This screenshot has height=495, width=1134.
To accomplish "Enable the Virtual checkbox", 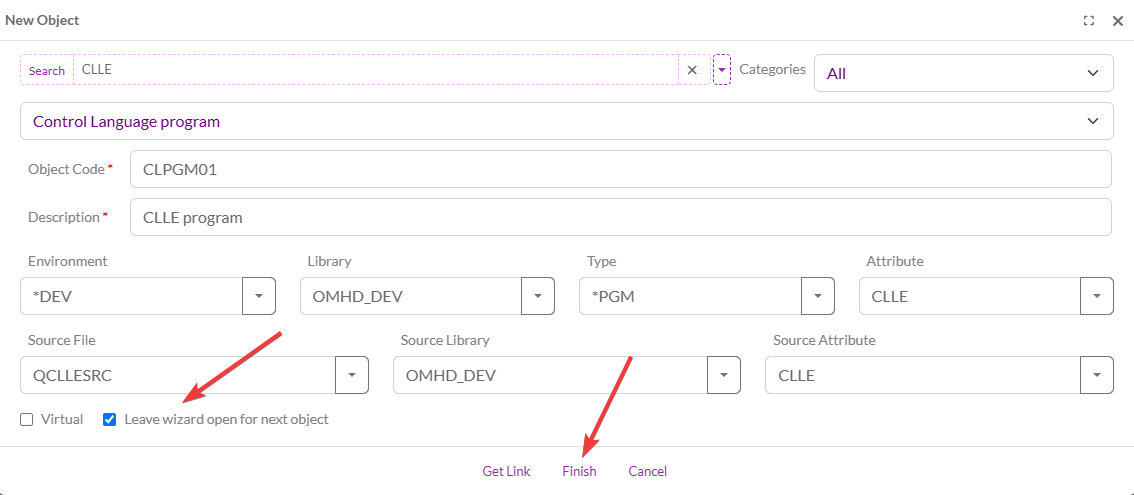I will pyautogui.click(x=27, y=420).
